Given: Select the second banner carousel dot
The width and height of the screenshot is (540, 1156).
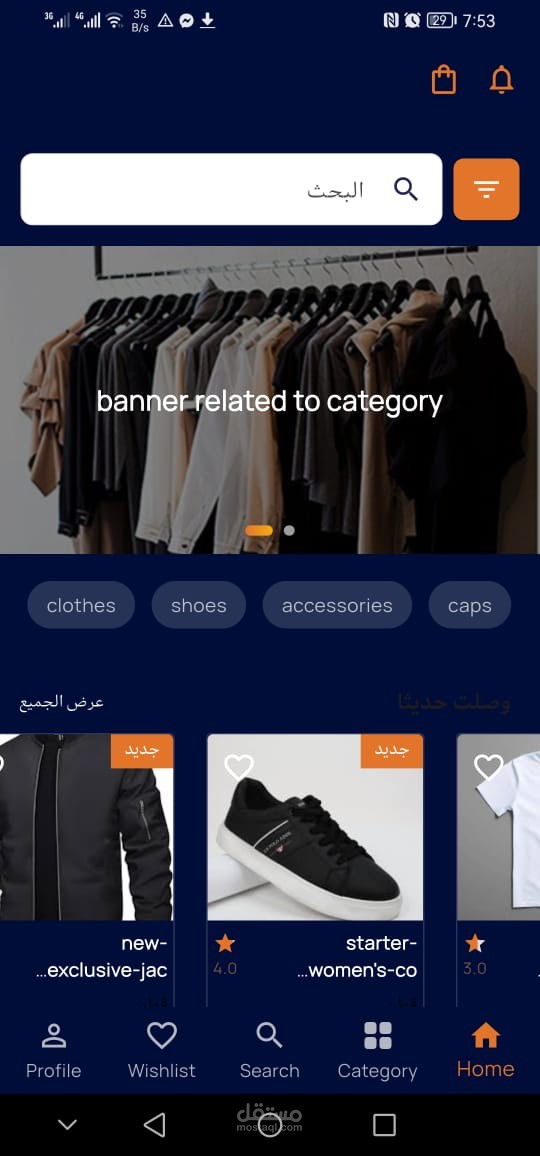Looking at the screenshot, I should [x=289, y=530].
